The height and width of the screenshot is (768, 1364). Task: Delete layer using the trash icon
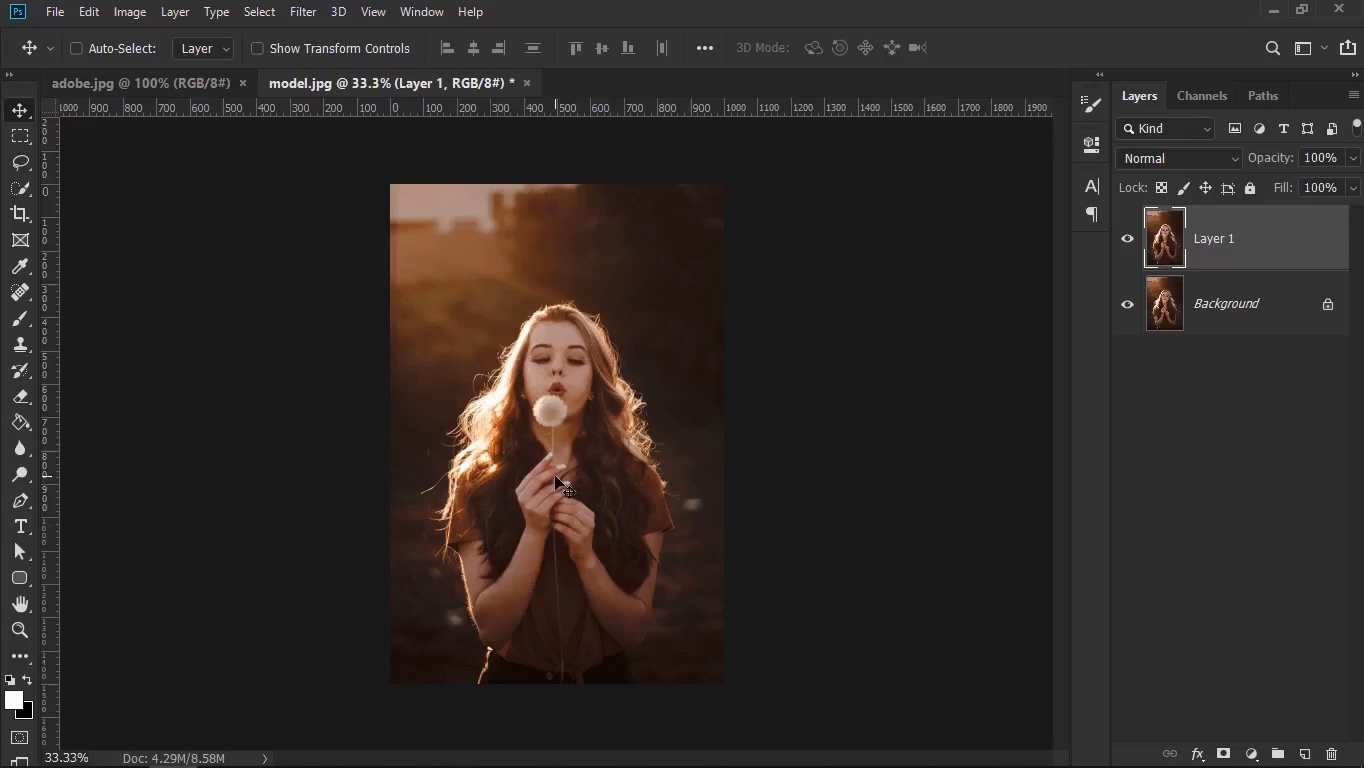coord(1331,754)
